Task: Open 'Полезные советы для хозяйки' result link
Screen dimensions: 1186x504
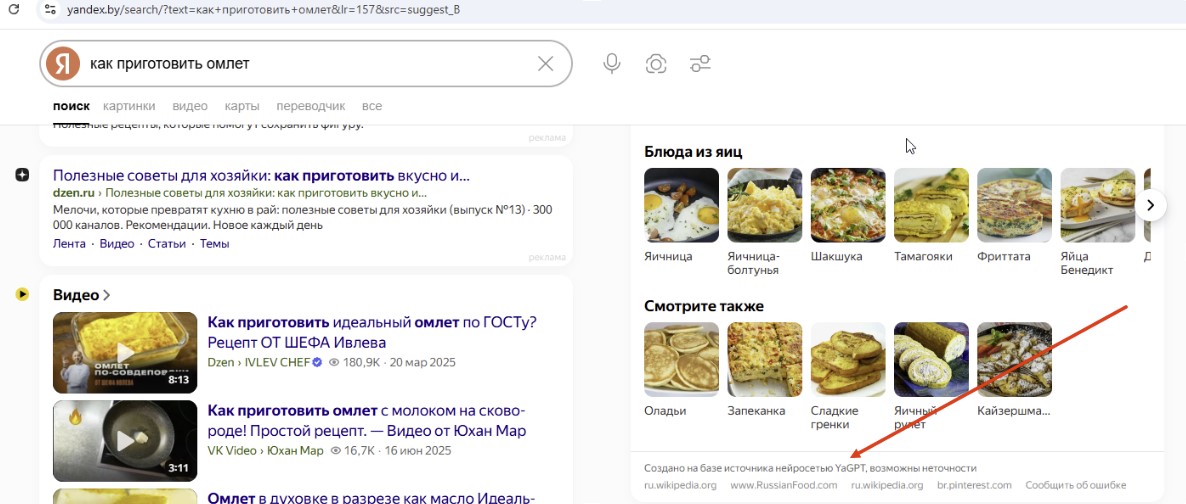Action: click(x=260, y=176)
